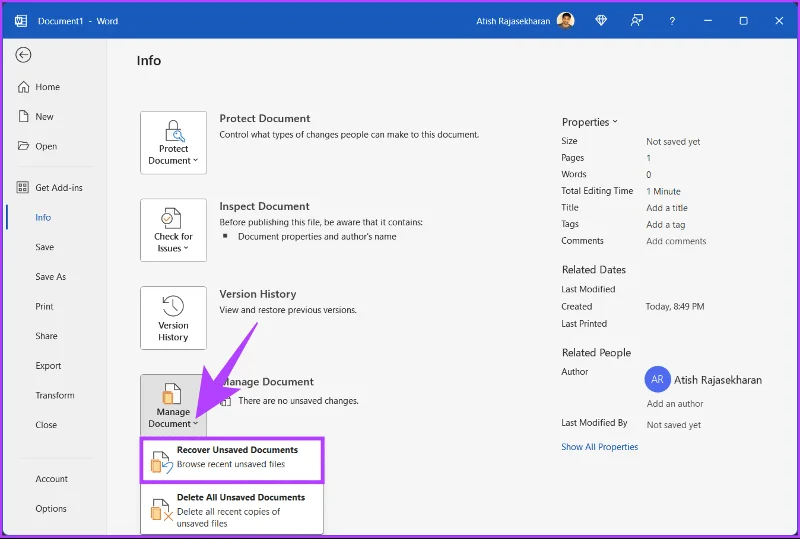Open Transform in the sidebar
Image resolution: width=800 pixels, height=539 pixels.
pos(55,395)
